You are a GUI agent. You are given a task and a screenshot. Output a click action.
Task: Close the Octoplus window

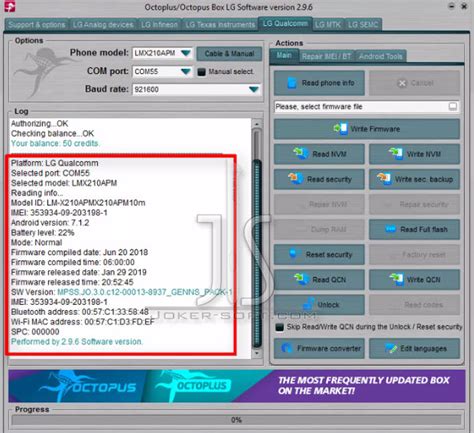[464, 6]
